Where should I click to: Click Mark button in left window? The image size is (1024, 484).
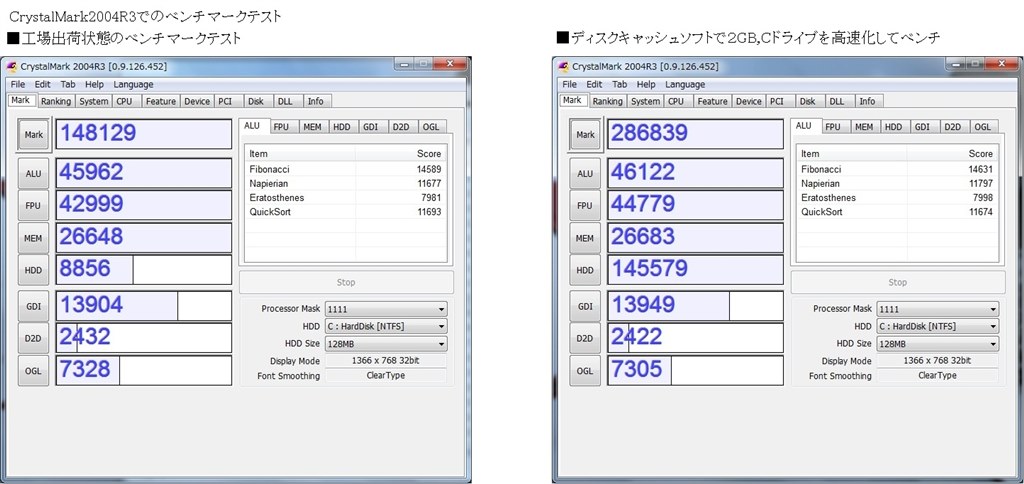click(x=33, y=135)
